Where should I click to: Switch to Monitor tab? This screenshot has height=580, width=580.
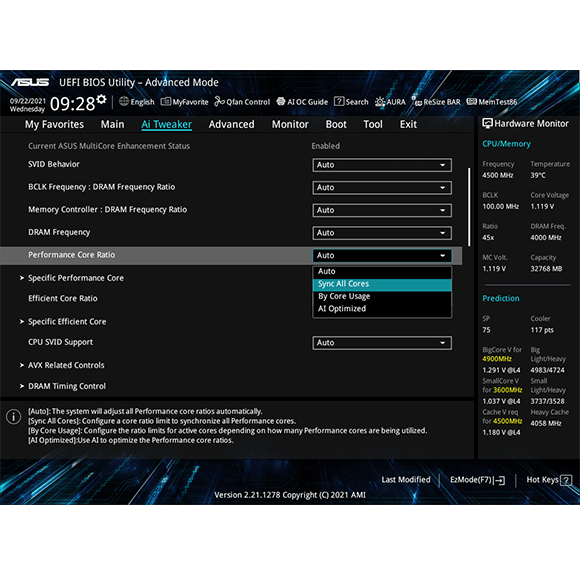pyautogui.click(x=290, y=124)
